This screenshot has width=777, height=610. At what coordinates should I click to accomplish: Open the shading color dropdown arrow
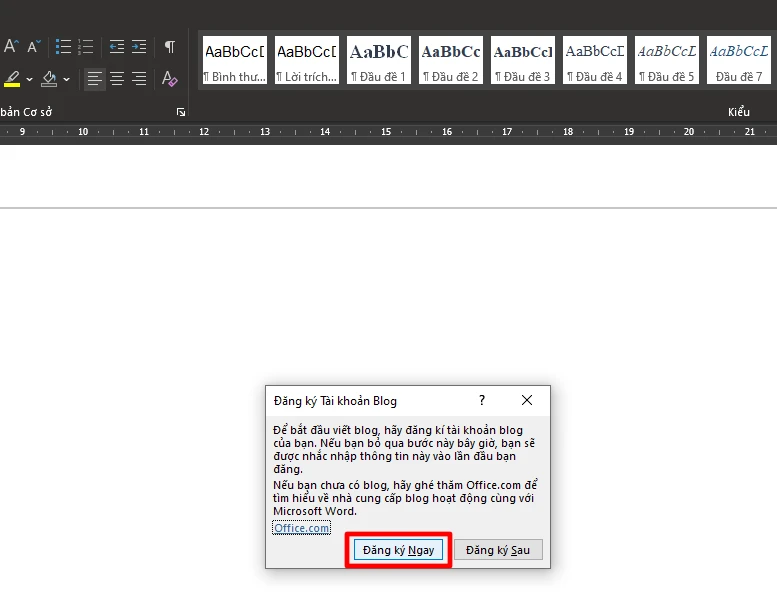(66, 79)
